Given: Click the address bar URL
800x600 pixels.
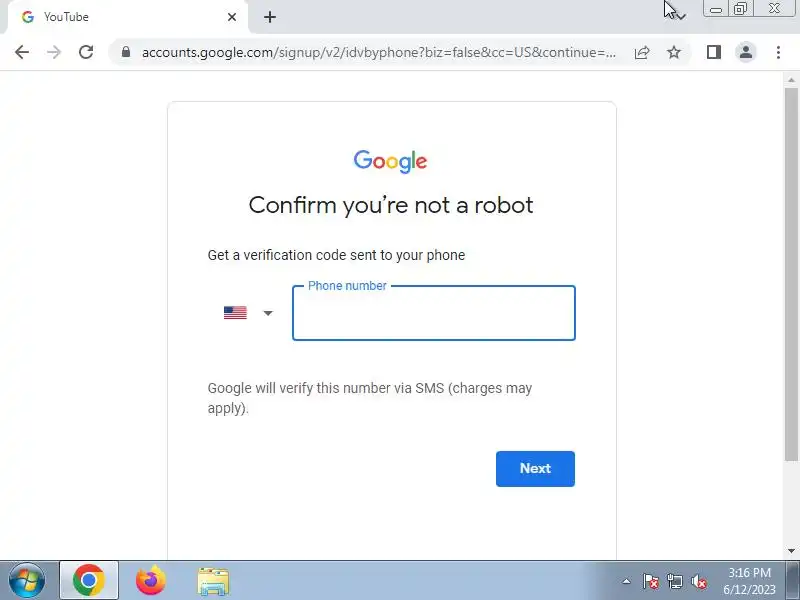Looking at the screenshot, I should [379, 53].
